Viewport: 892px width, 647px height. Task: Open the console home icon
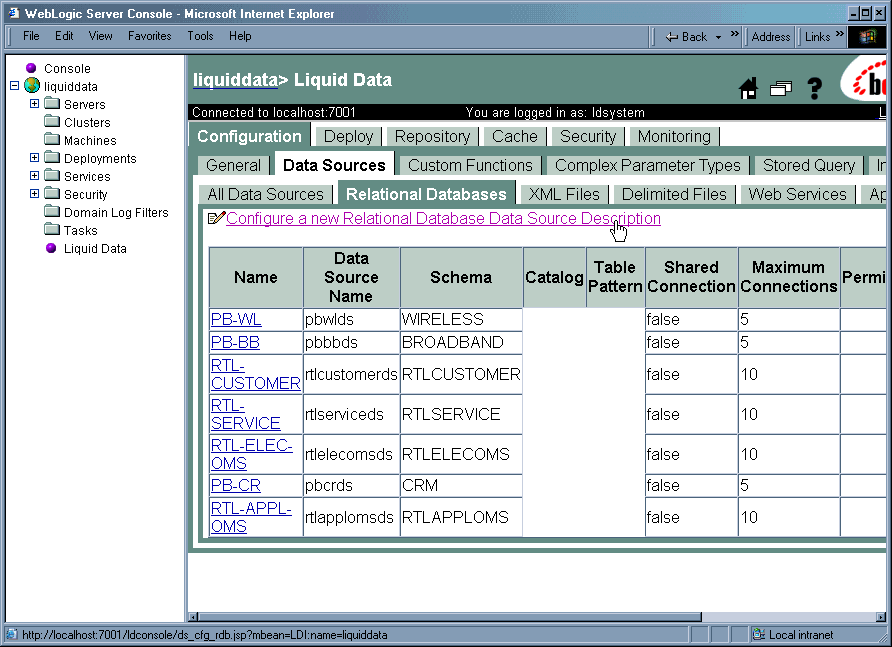(x=748, y=88)
